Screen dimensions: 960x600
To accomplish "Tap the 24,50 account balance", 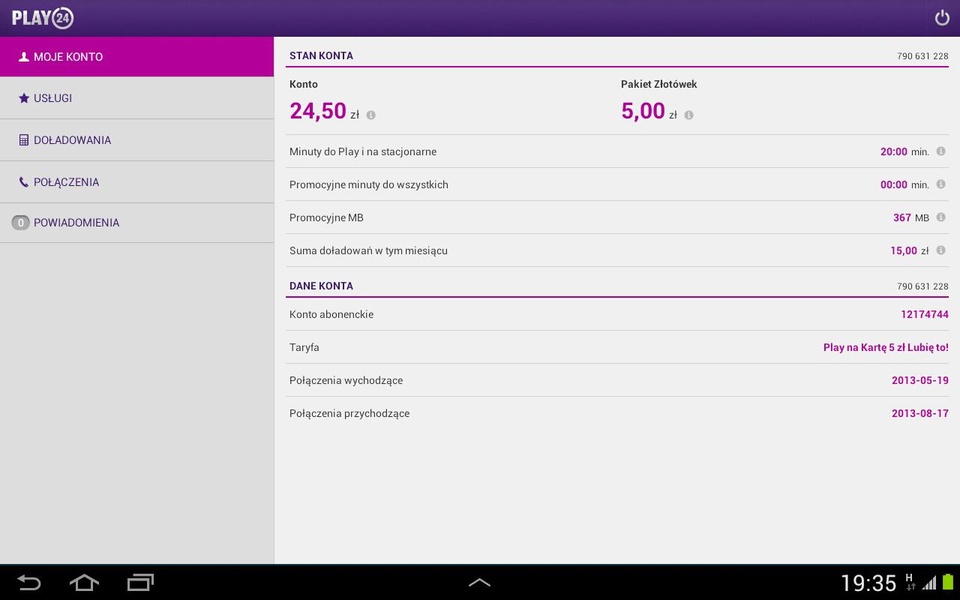I will [318, 111].
